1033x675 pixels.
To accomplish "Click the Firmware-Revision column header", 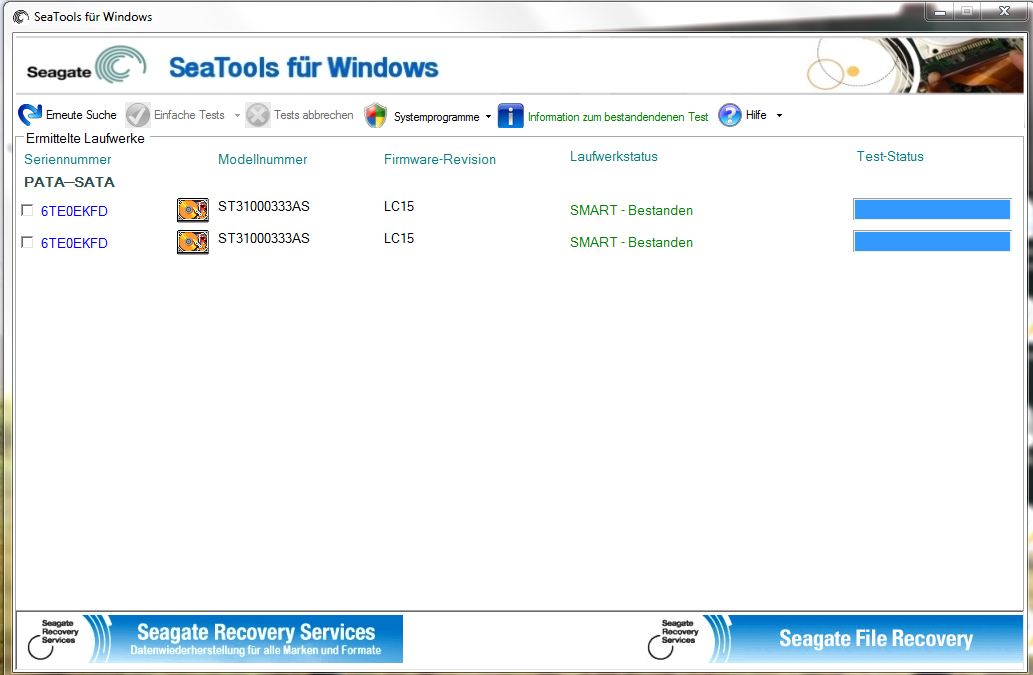I will coord(439,159).
